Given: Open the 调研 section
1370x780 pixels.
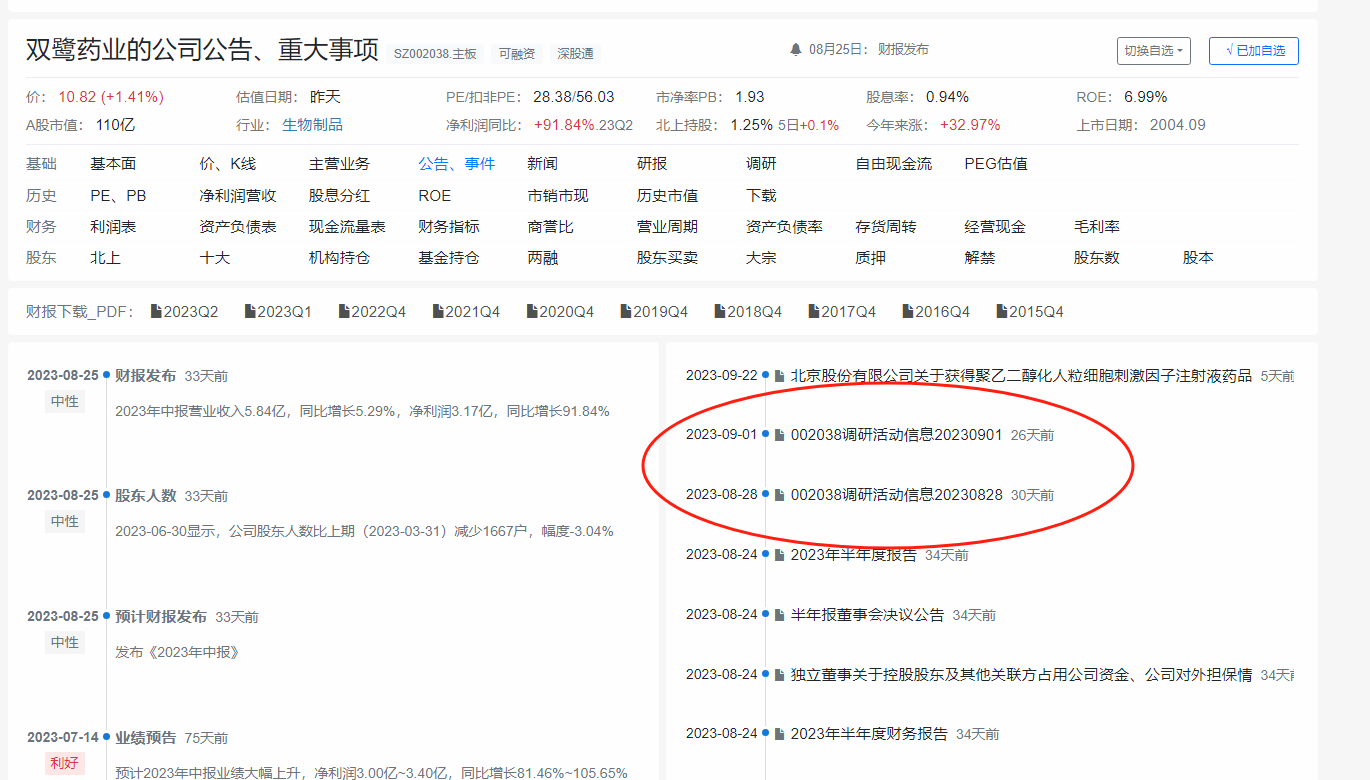Looking at the screenshot, I should point(761,164).
